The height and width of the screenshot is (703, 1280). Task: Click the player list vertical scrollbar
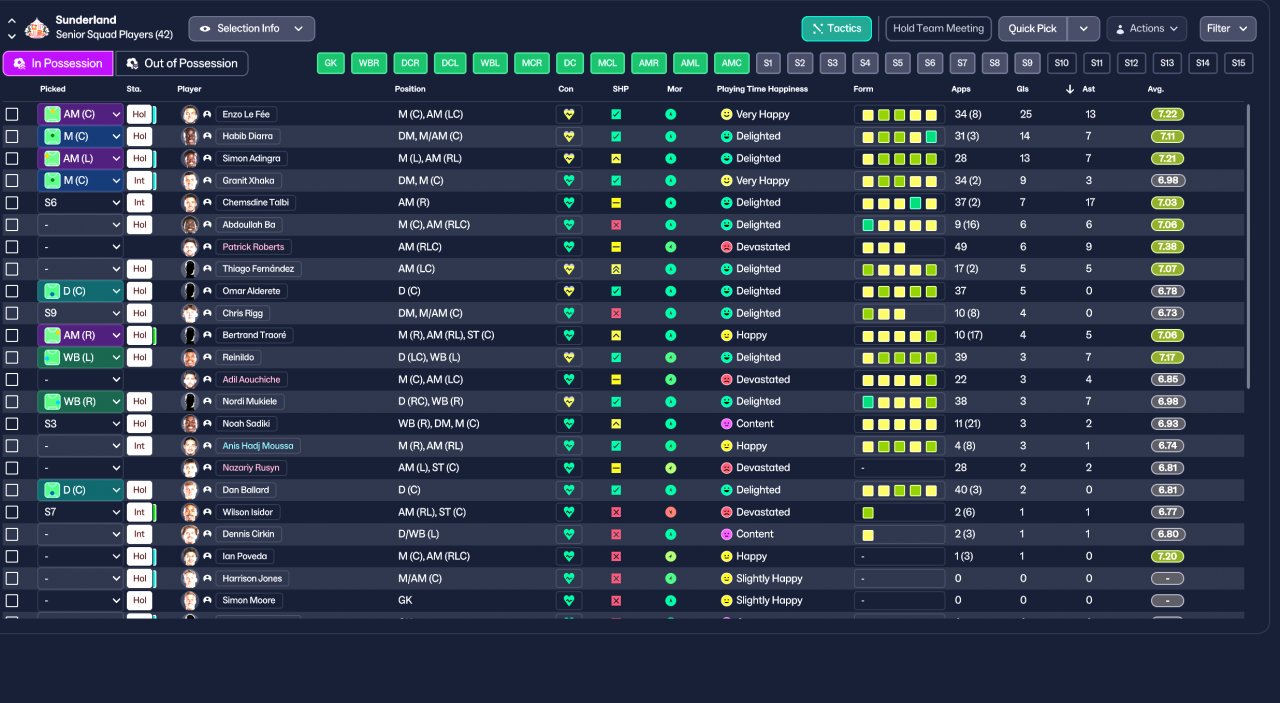click(1248, 245)
